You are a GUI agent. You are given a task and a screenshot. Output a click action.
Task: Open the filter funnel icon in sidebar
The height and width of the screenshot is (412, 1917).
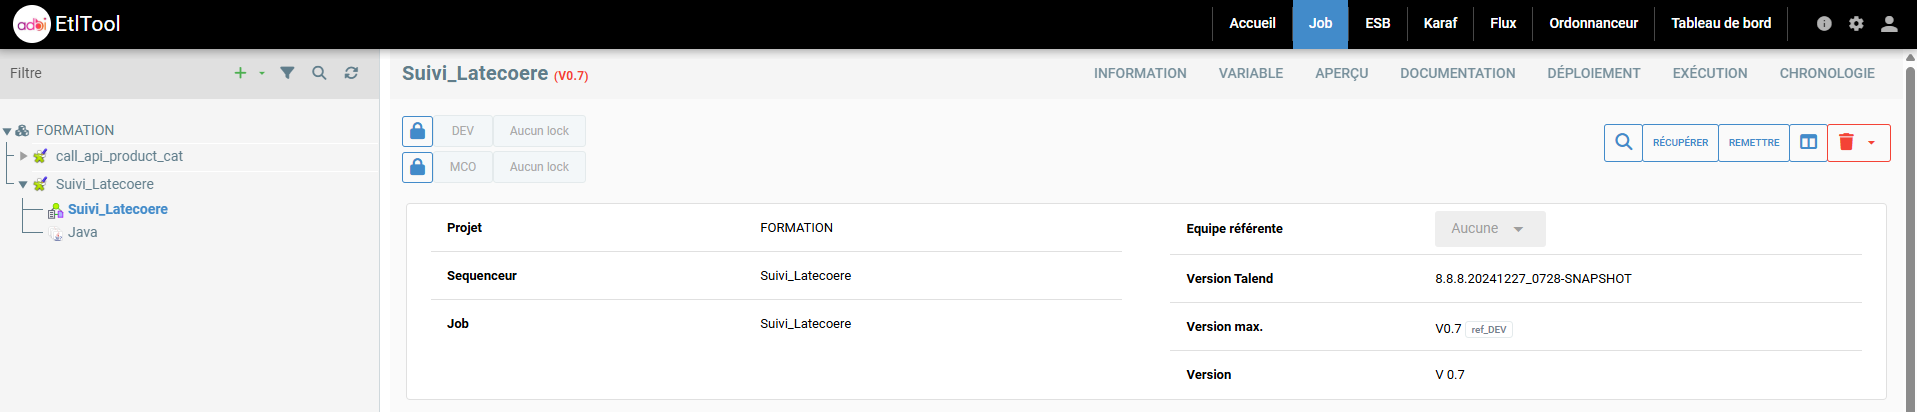(287, 73)
